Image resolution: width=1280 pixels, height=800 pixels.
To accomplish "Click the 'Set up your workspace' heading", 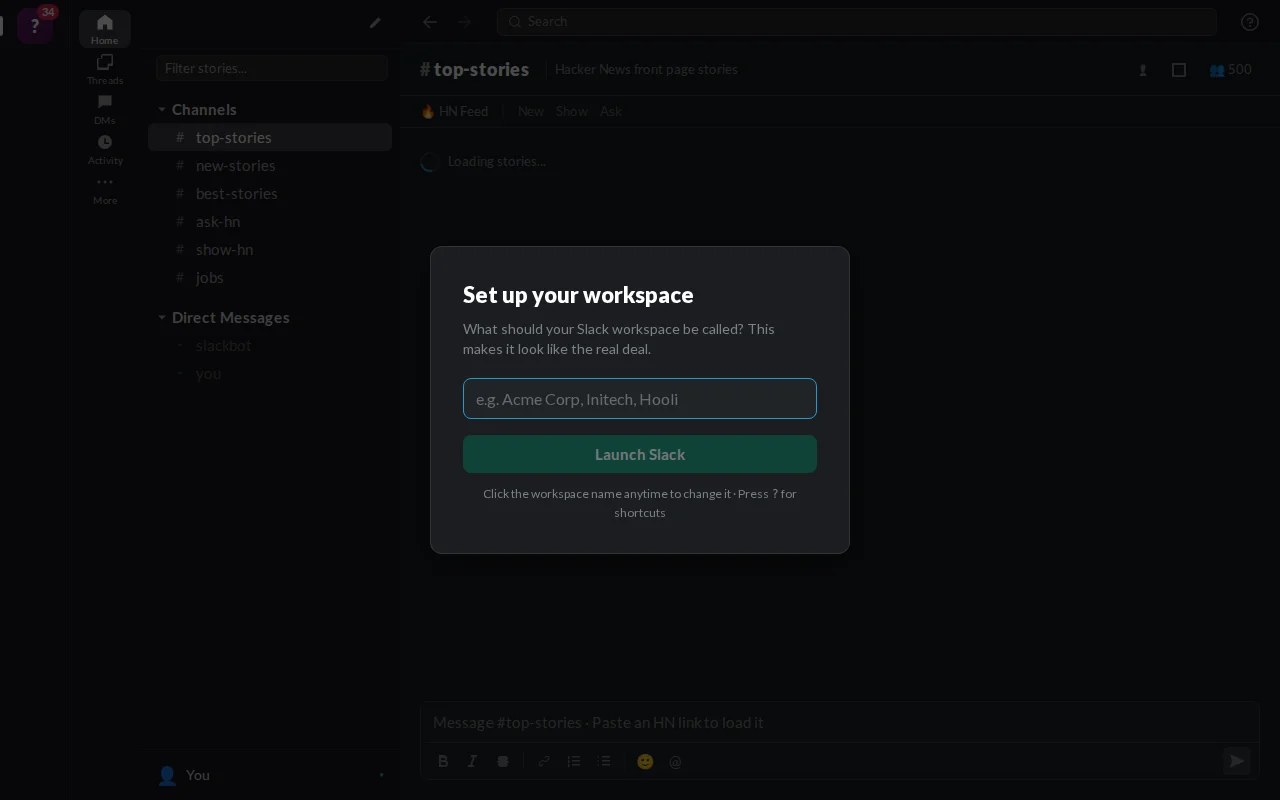I will [x=578, y=295].
